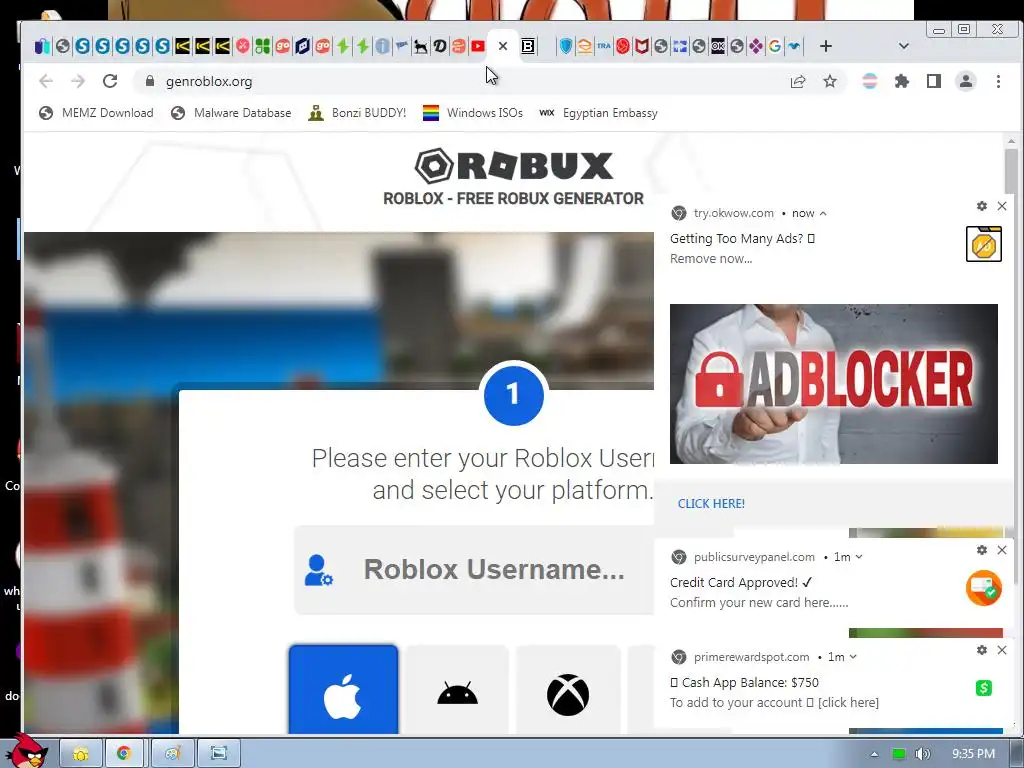Switch to the black OK tab
The height and width of the screenshot is (768, 1024).
click(x=718, y=46)
